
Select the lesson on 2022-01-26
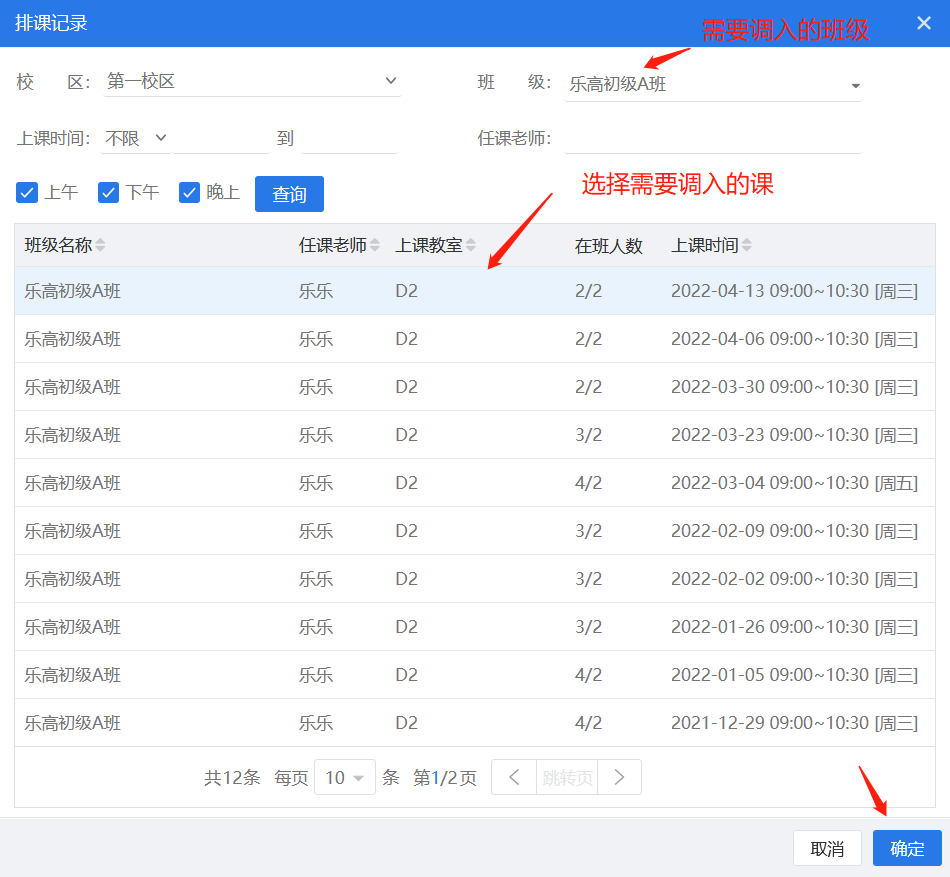pyautogui.click(x=475, y=627)
